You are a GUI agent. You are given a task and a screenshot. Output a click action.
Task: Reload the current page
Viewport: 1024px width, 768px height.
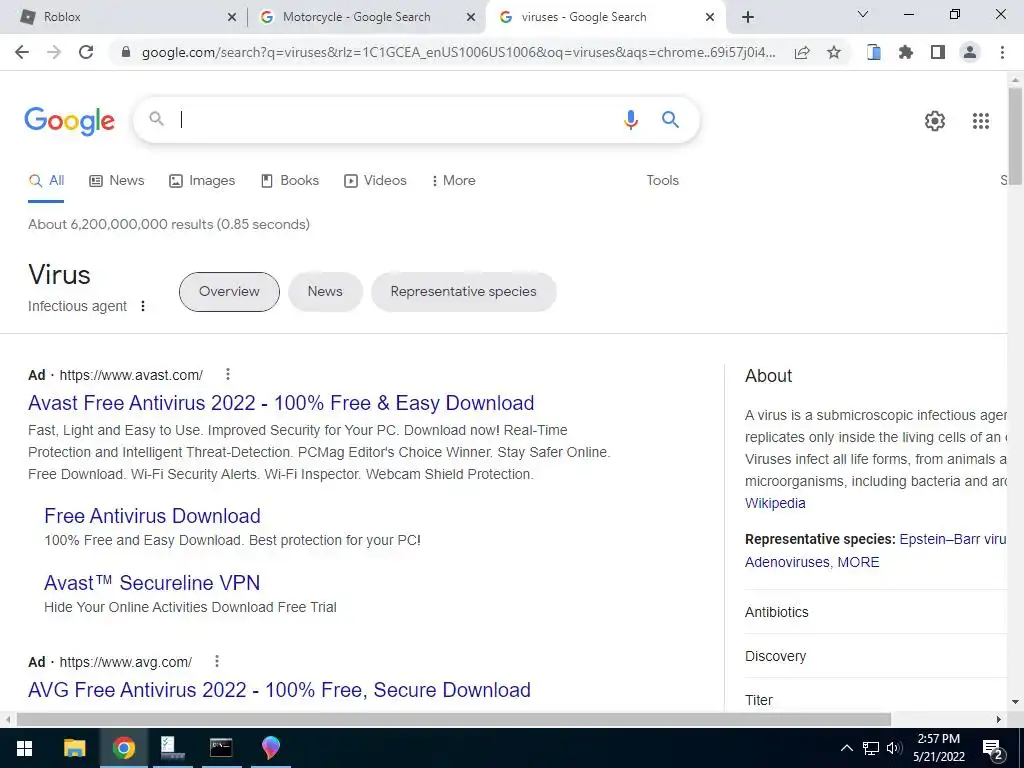pos(86,52)
